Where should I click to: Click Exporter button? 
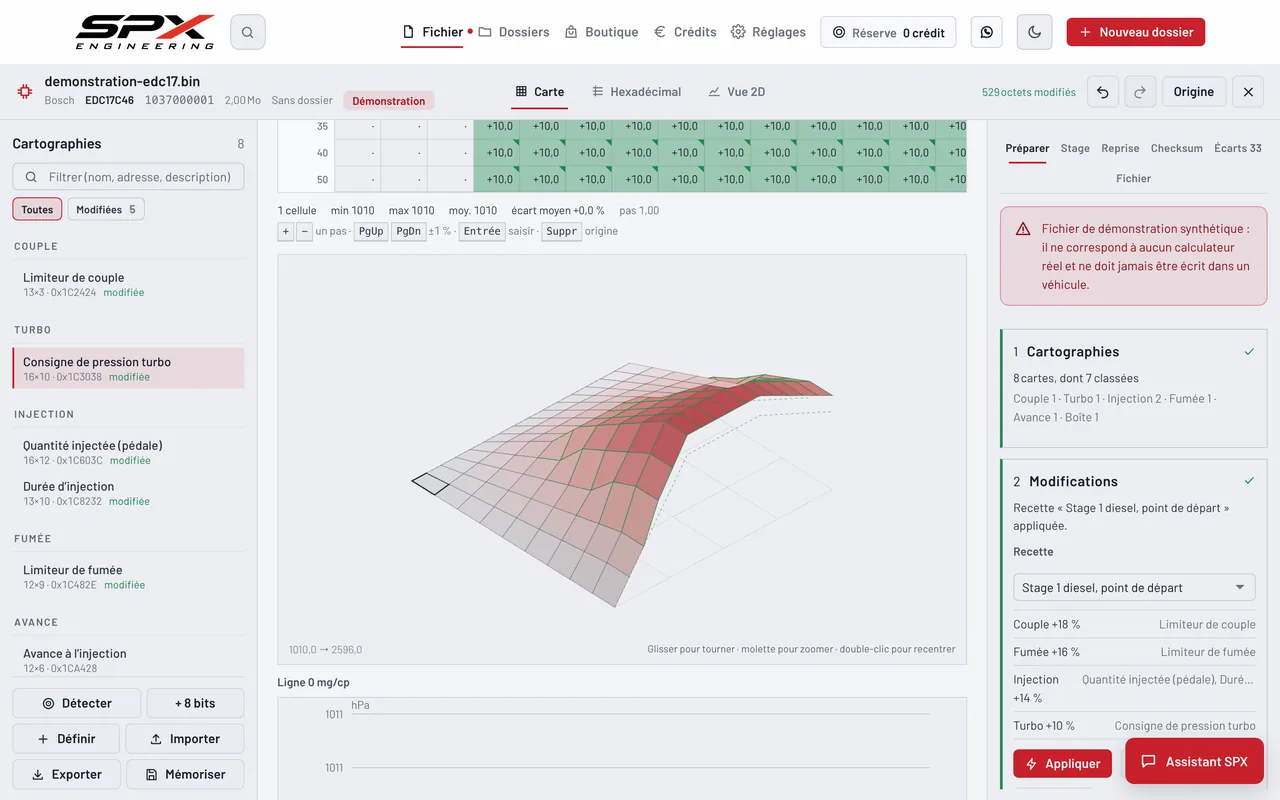66,774
